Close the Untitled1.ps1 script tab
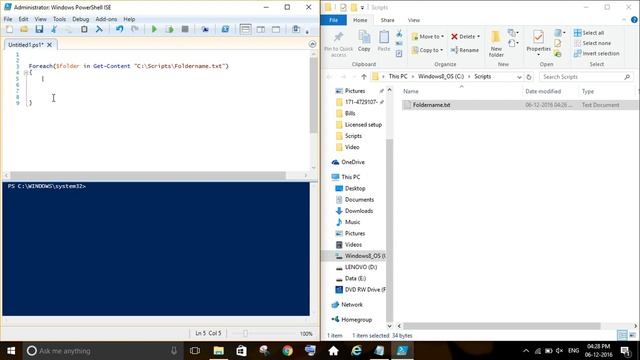 (49, 45)
